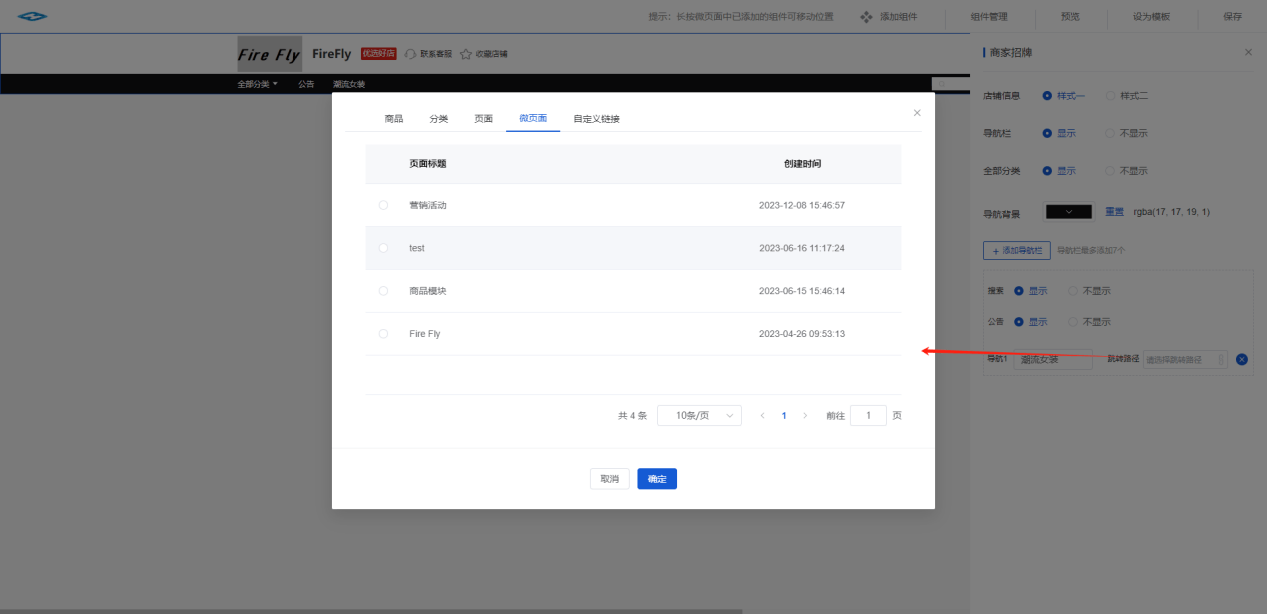Choose 样式一 for 店铺信息
The height and width of the screenshot is (614, 1267).
pyautogui.click(x=1063, y=96)
